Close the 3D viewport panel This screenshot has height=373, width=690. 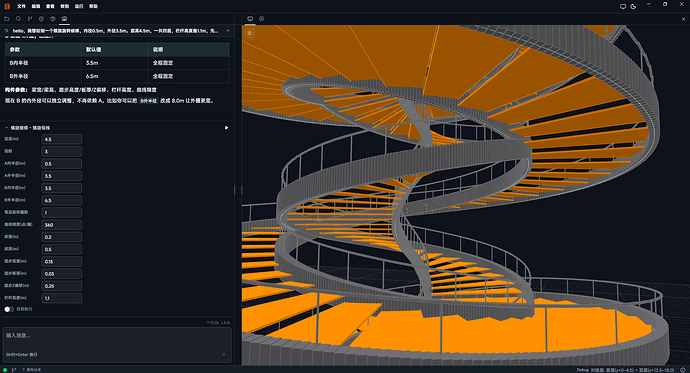click(683, 19)
